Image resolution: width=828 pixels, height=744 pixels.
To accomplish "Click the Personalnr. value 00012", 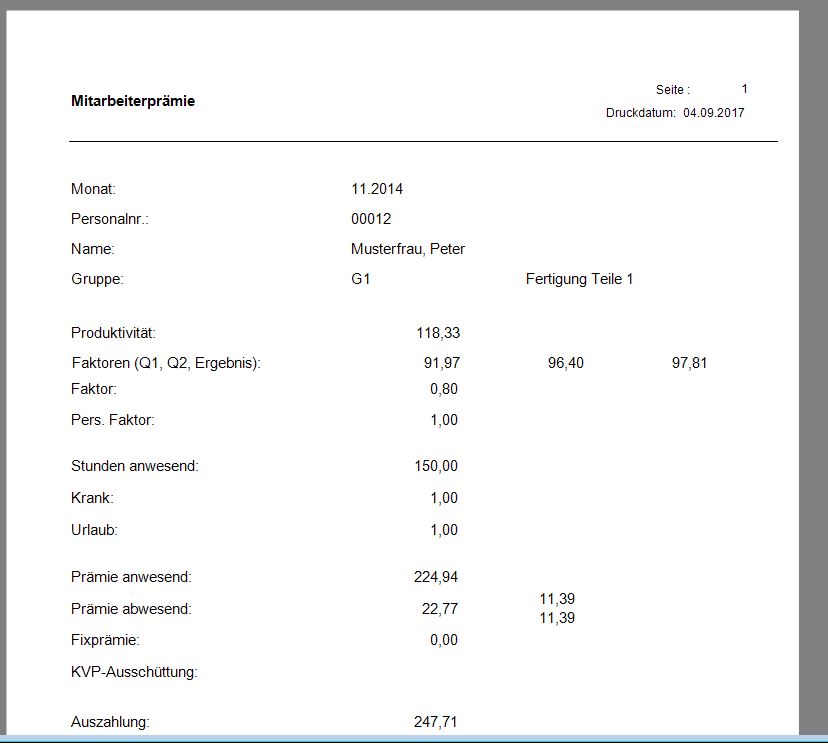I will pyautogui.click(x=370, y=218).
